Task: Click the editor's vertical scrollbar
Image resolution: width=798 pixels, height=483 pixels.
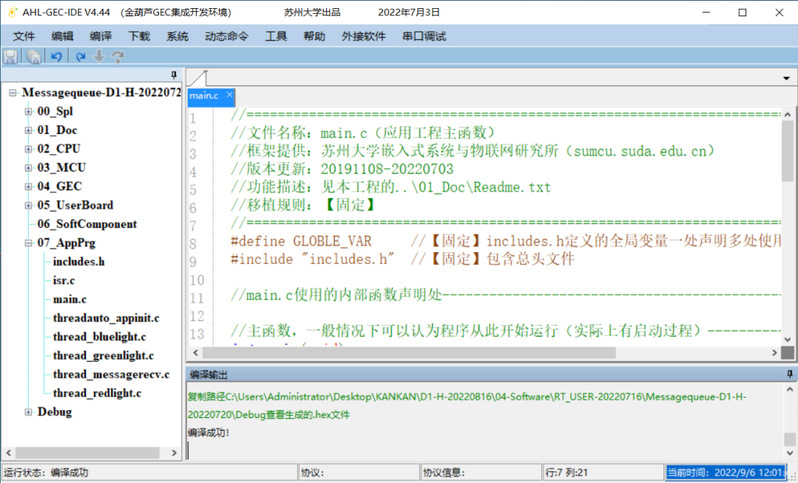Action: pyautogui.click(x=789, y=200)
